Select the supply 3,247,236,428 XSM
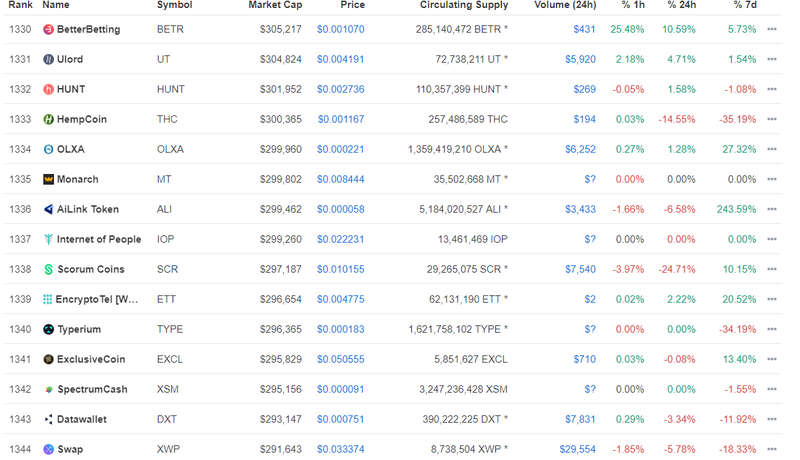Screen dimensions: 800x460 tap(463, 390)
